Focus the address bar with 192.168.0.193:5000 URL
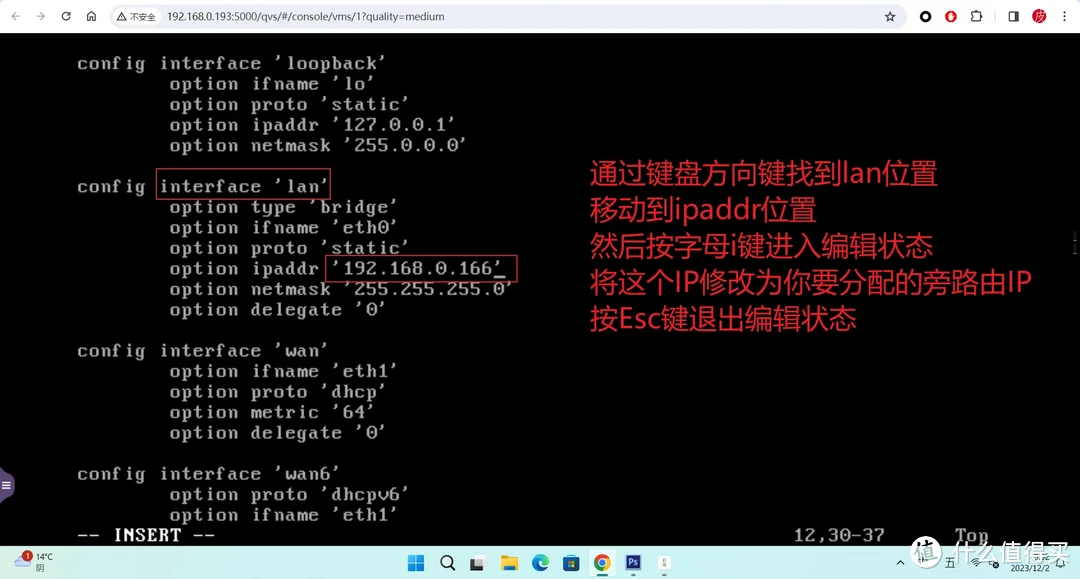 click(305, 17)
